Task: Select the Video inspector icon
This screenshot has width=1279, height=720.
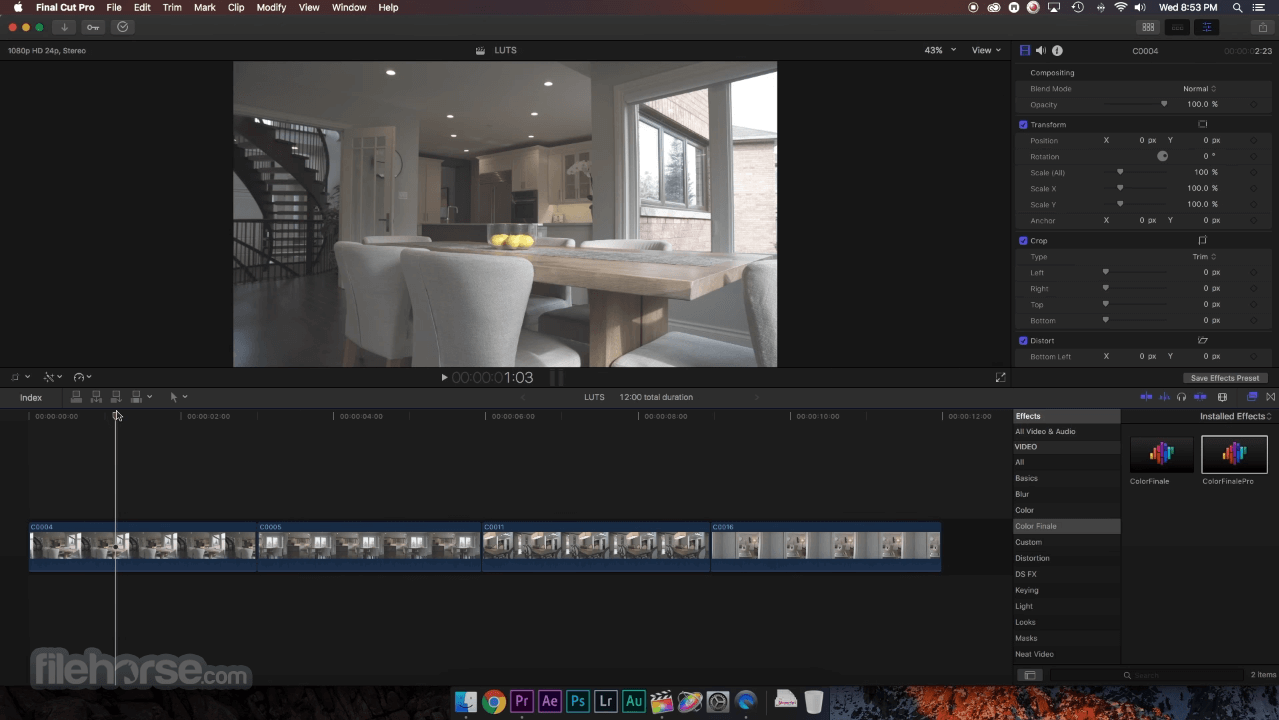Action: pyautogui.click(x=1023, y=50)
